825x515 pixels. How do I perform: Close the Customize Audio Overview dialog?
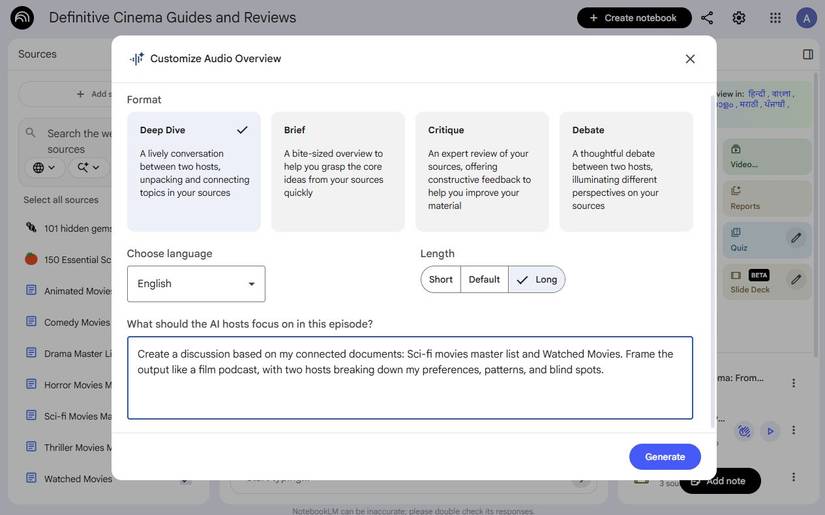tap(690, 59)
